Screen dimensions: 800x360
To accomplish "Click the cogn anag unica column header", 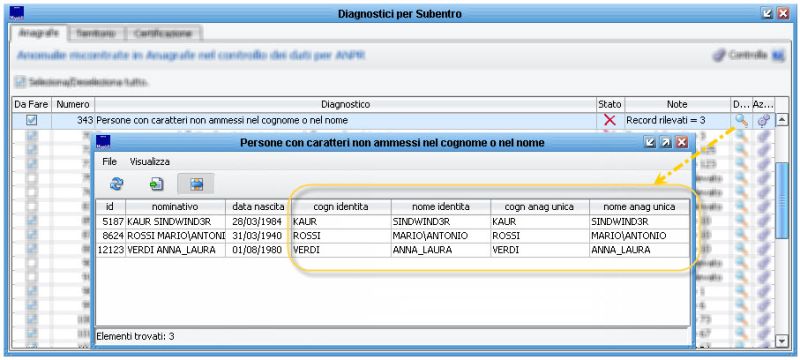I will (x=540, y=207).
